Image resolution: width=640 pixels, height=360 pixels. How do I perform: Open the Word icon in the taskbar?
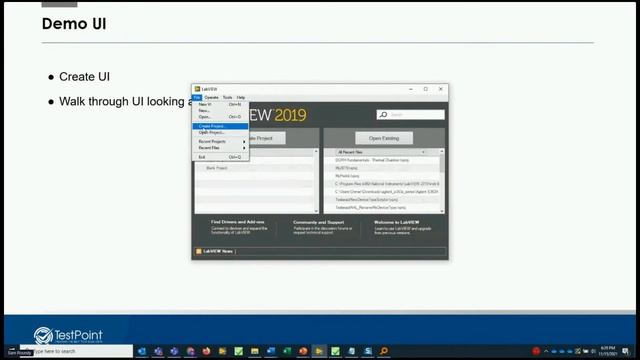pos(271,351)
